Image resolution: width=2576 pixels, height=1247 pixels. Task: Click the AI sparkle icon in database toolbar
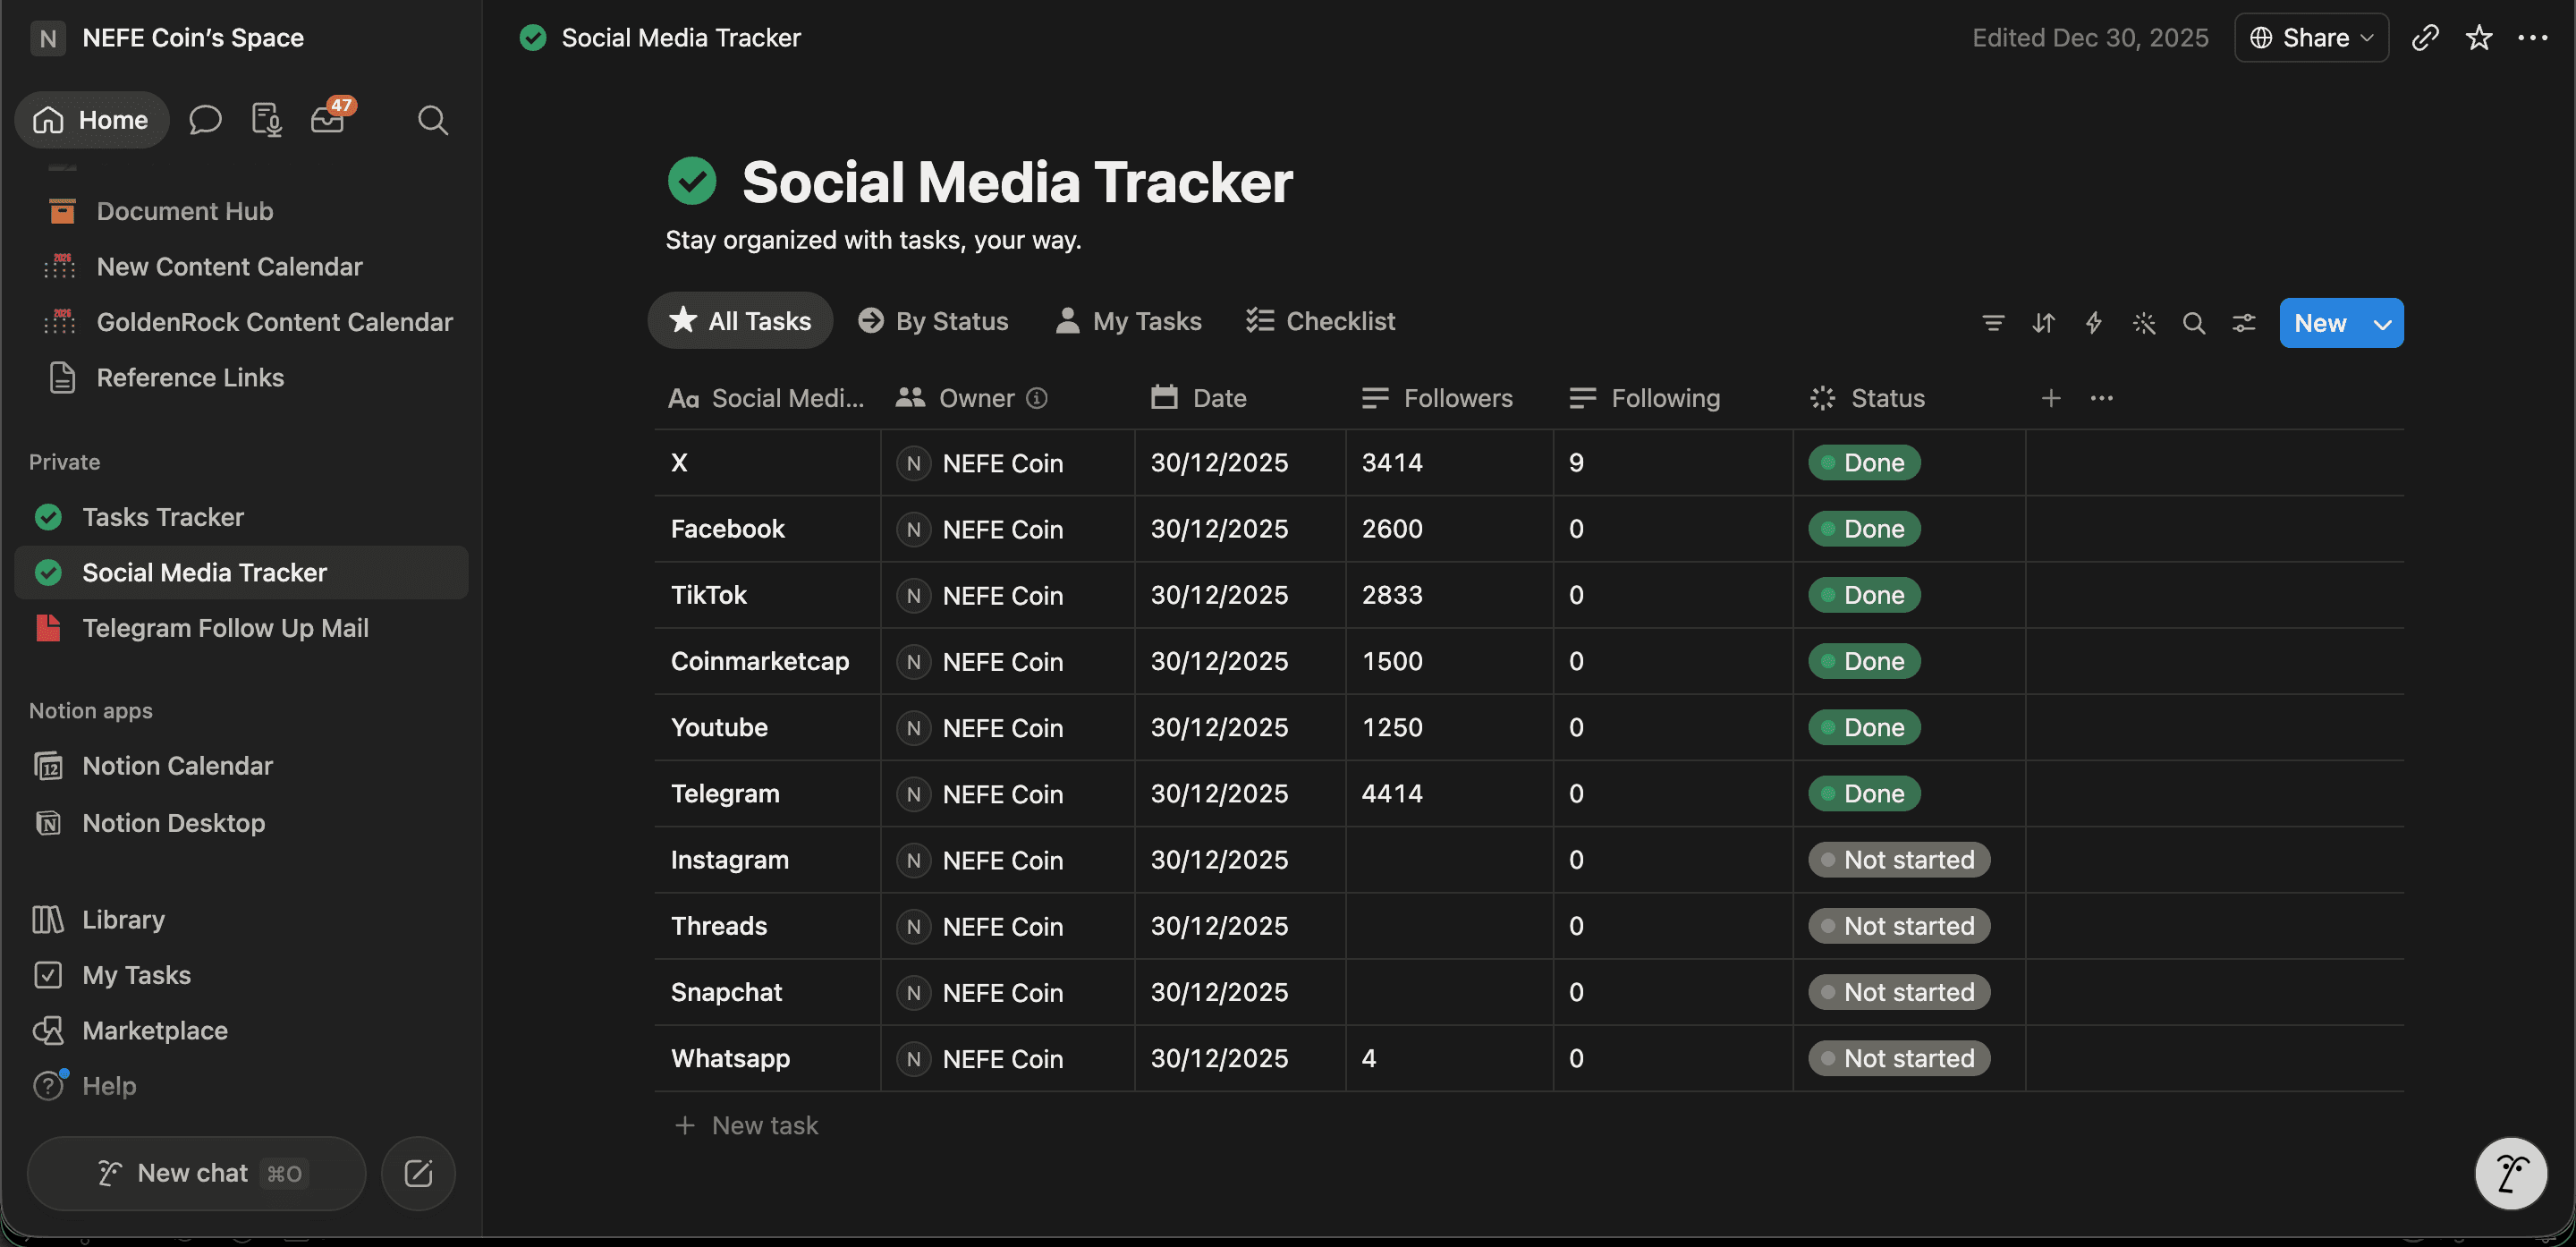click(2143, 323)
